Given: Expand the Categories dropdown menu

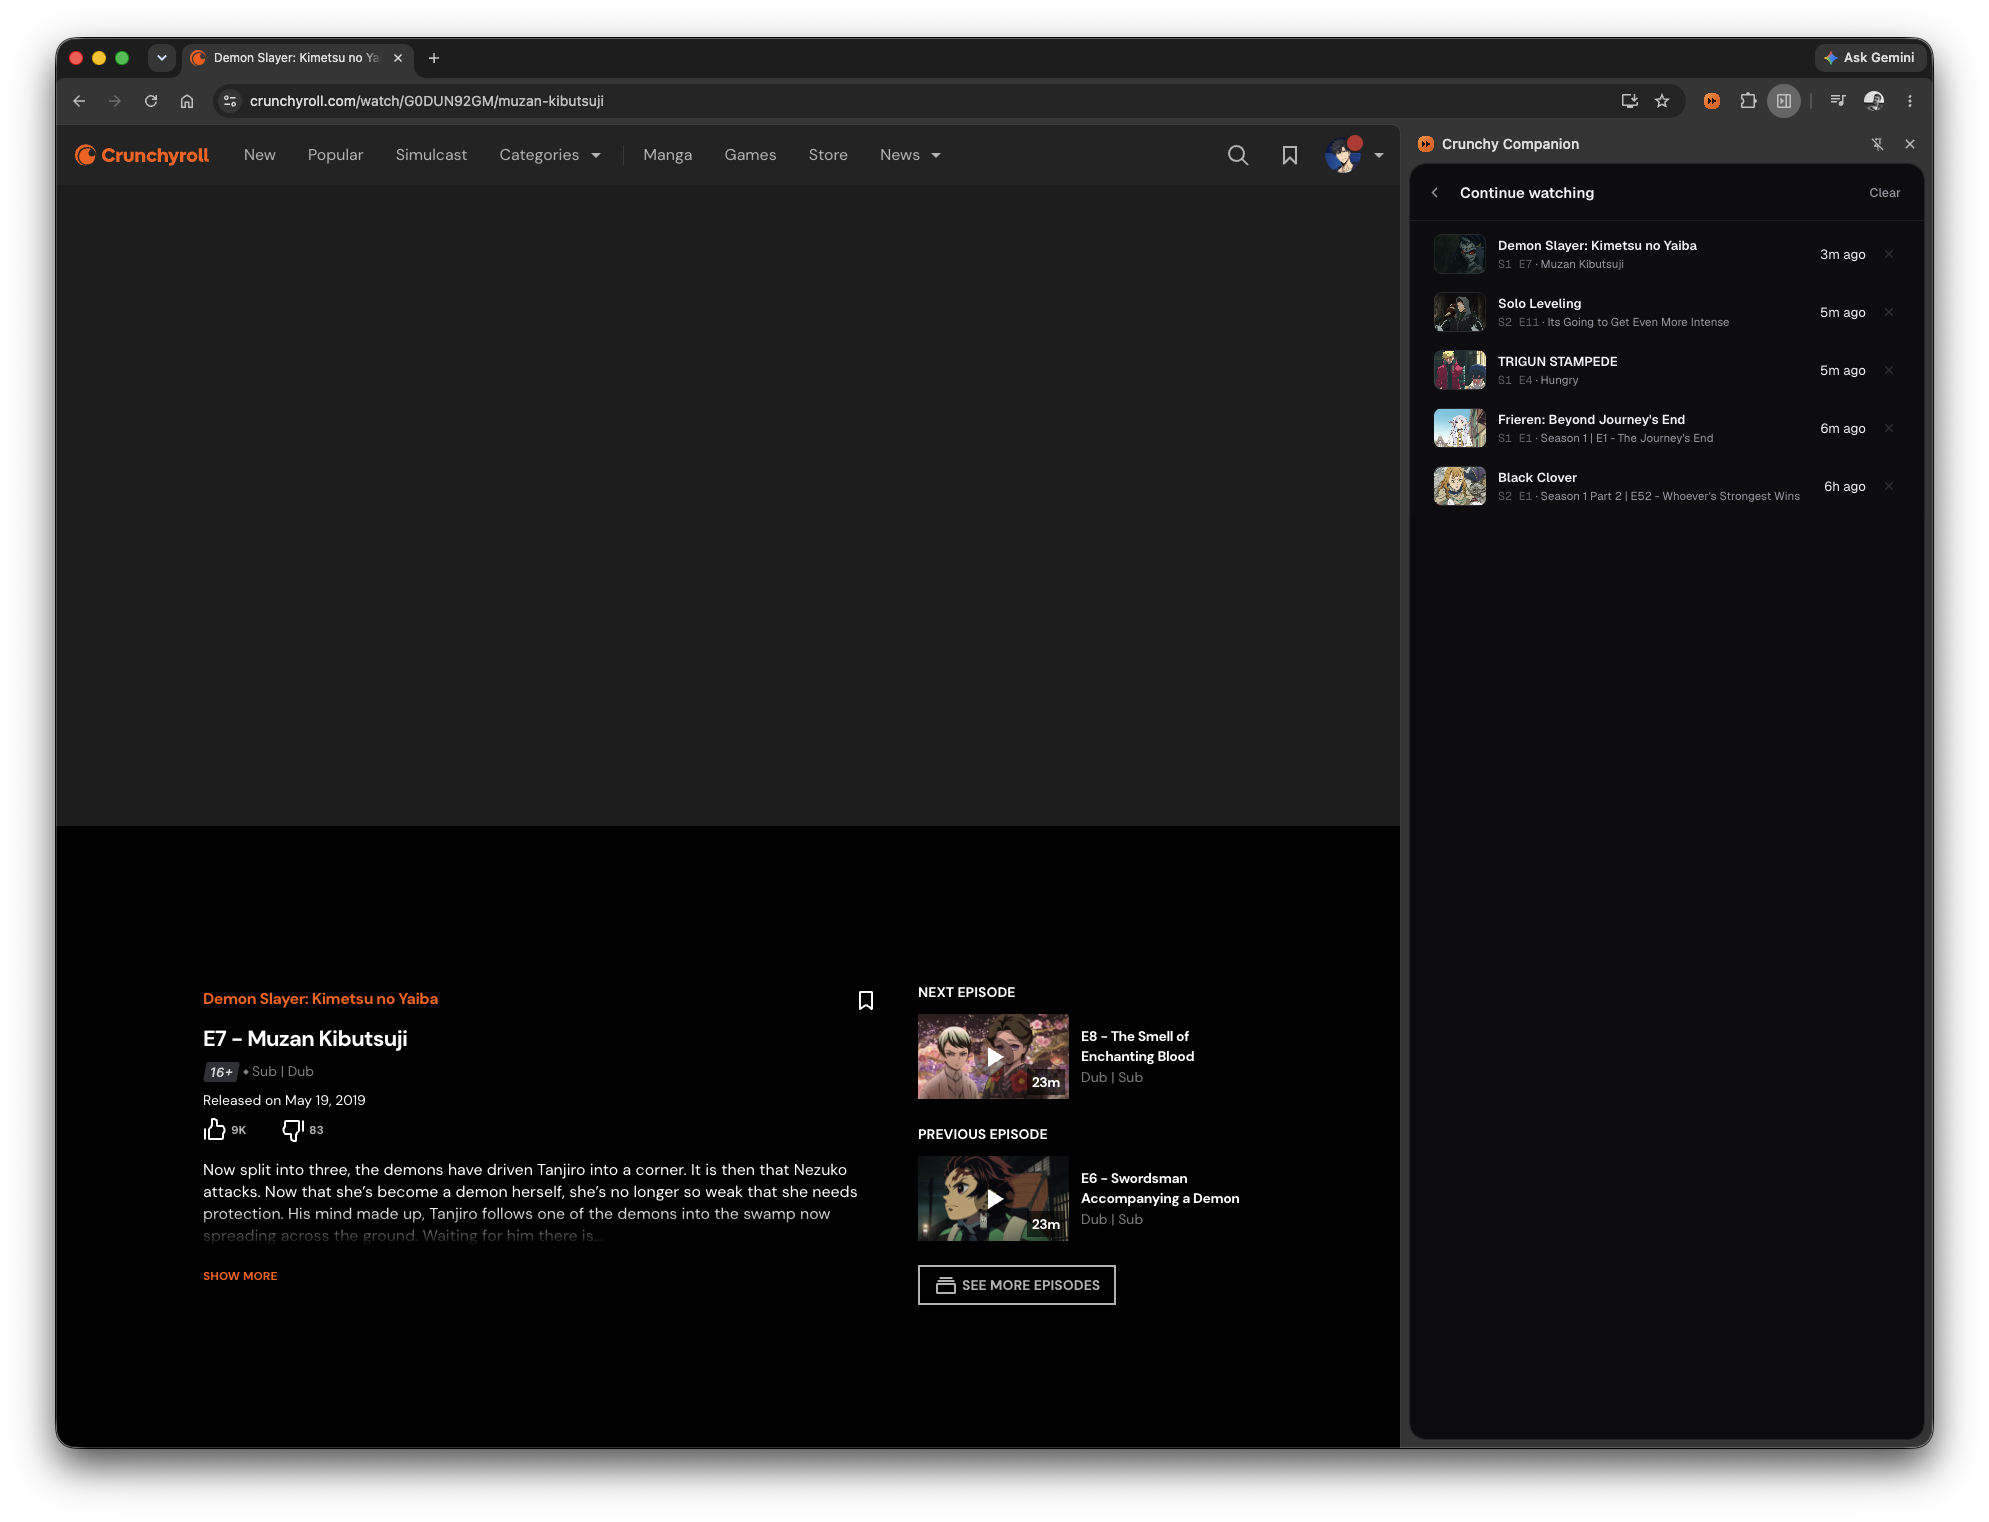Looking at the screenshot, I should pyautogui.click(x=550, y=155).
